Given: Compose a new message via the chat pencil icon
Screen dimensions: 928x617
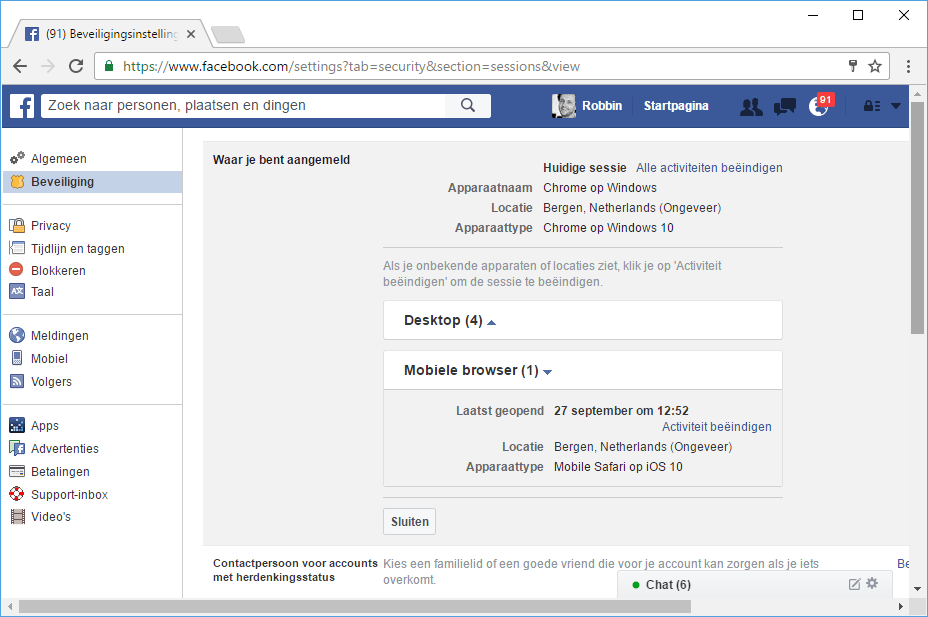Looking at the screenshot, I should click(852, 584).
